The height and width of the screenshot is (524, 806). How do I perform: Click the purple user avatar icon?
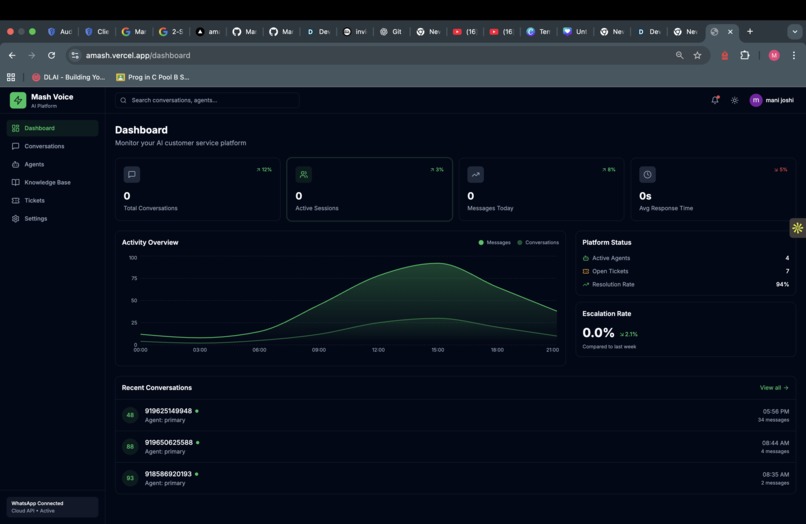[x=756, y=100]
